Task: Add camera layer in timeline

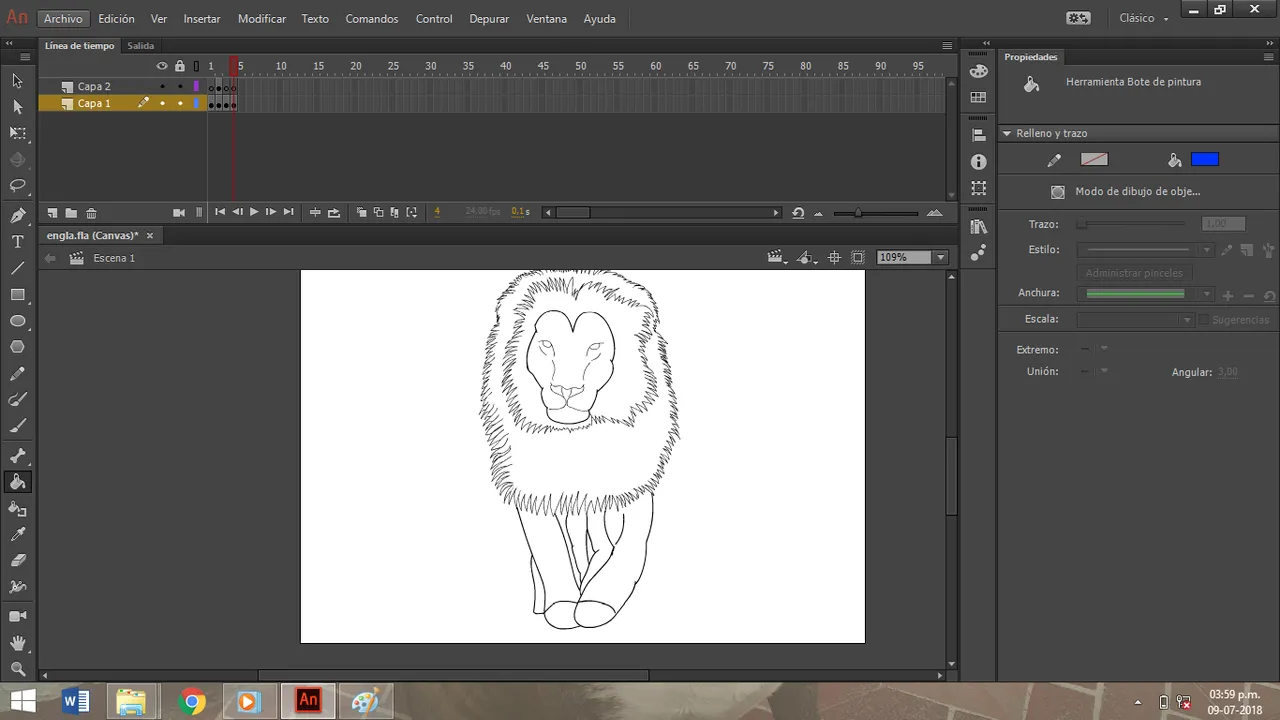Action: tap(179, 213)
